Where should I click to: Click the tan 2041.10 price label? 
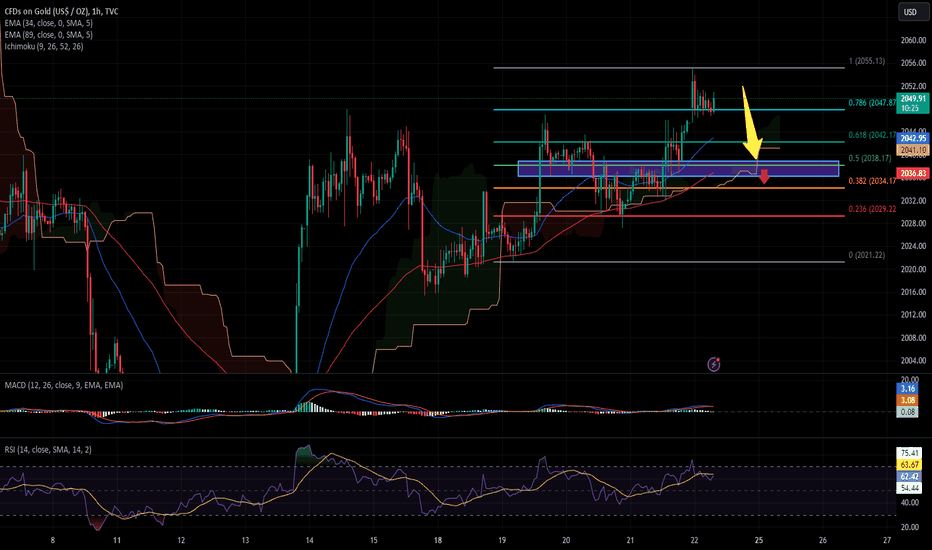pos(912,150)
